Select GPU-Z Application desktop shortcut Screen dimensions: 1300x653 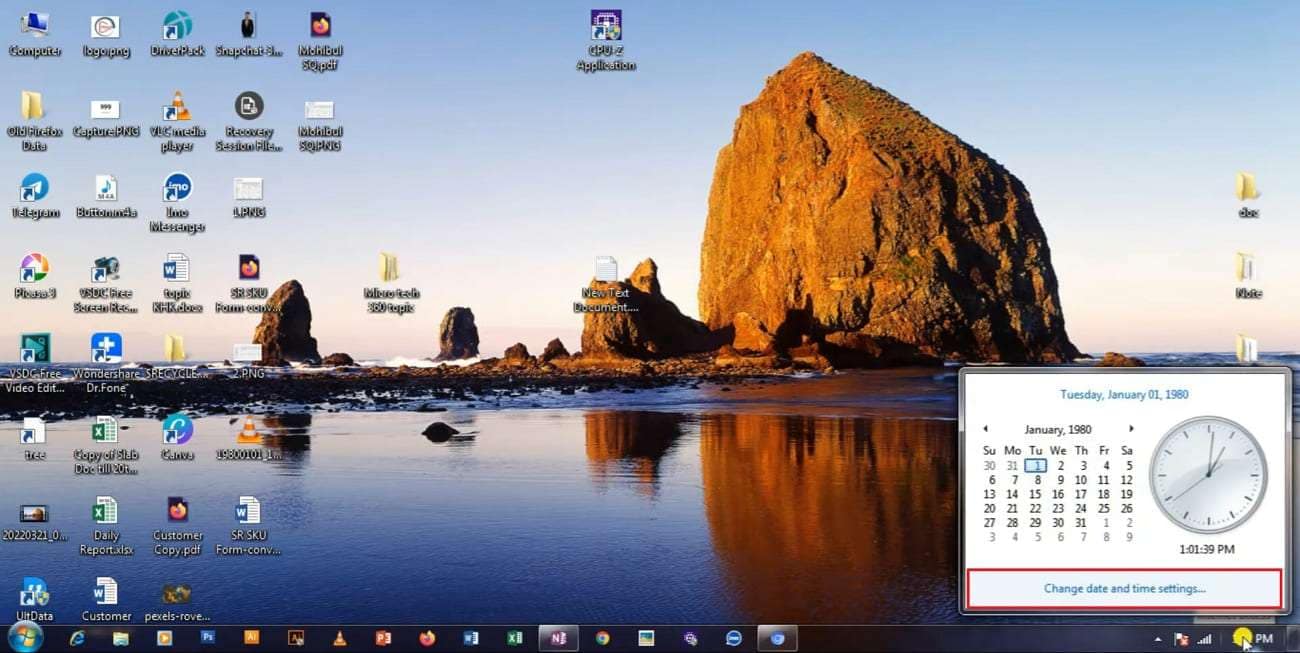point(606,40)
